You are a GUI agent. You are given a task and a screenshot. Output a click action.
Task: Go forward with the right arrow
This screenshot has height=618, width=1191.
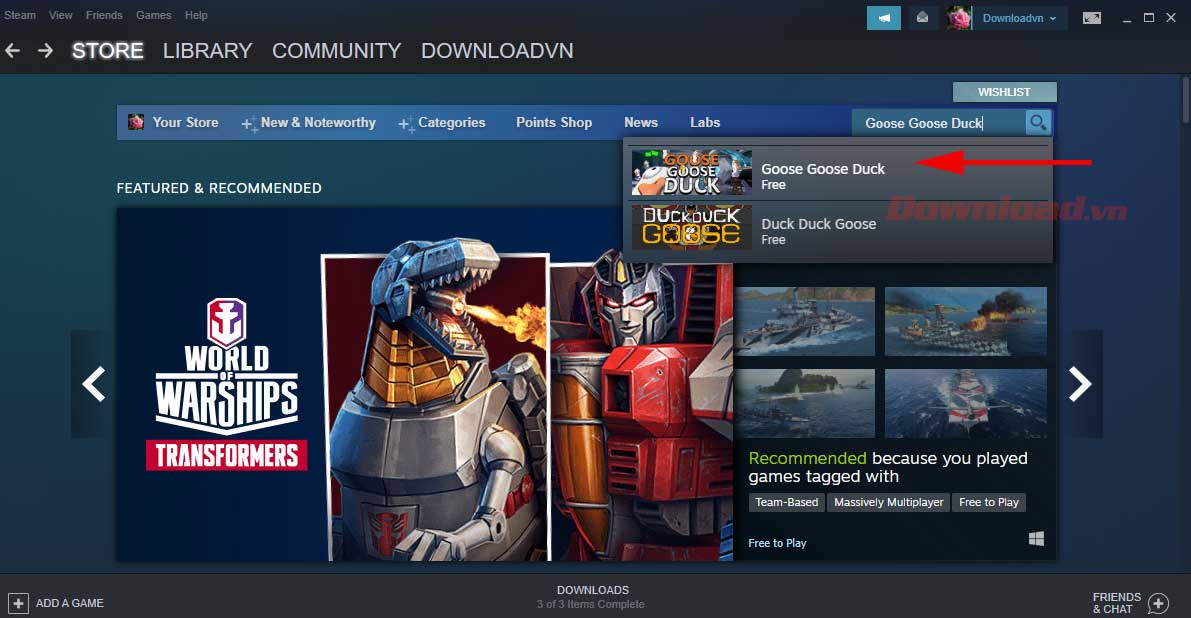click(x=46, y=51)
